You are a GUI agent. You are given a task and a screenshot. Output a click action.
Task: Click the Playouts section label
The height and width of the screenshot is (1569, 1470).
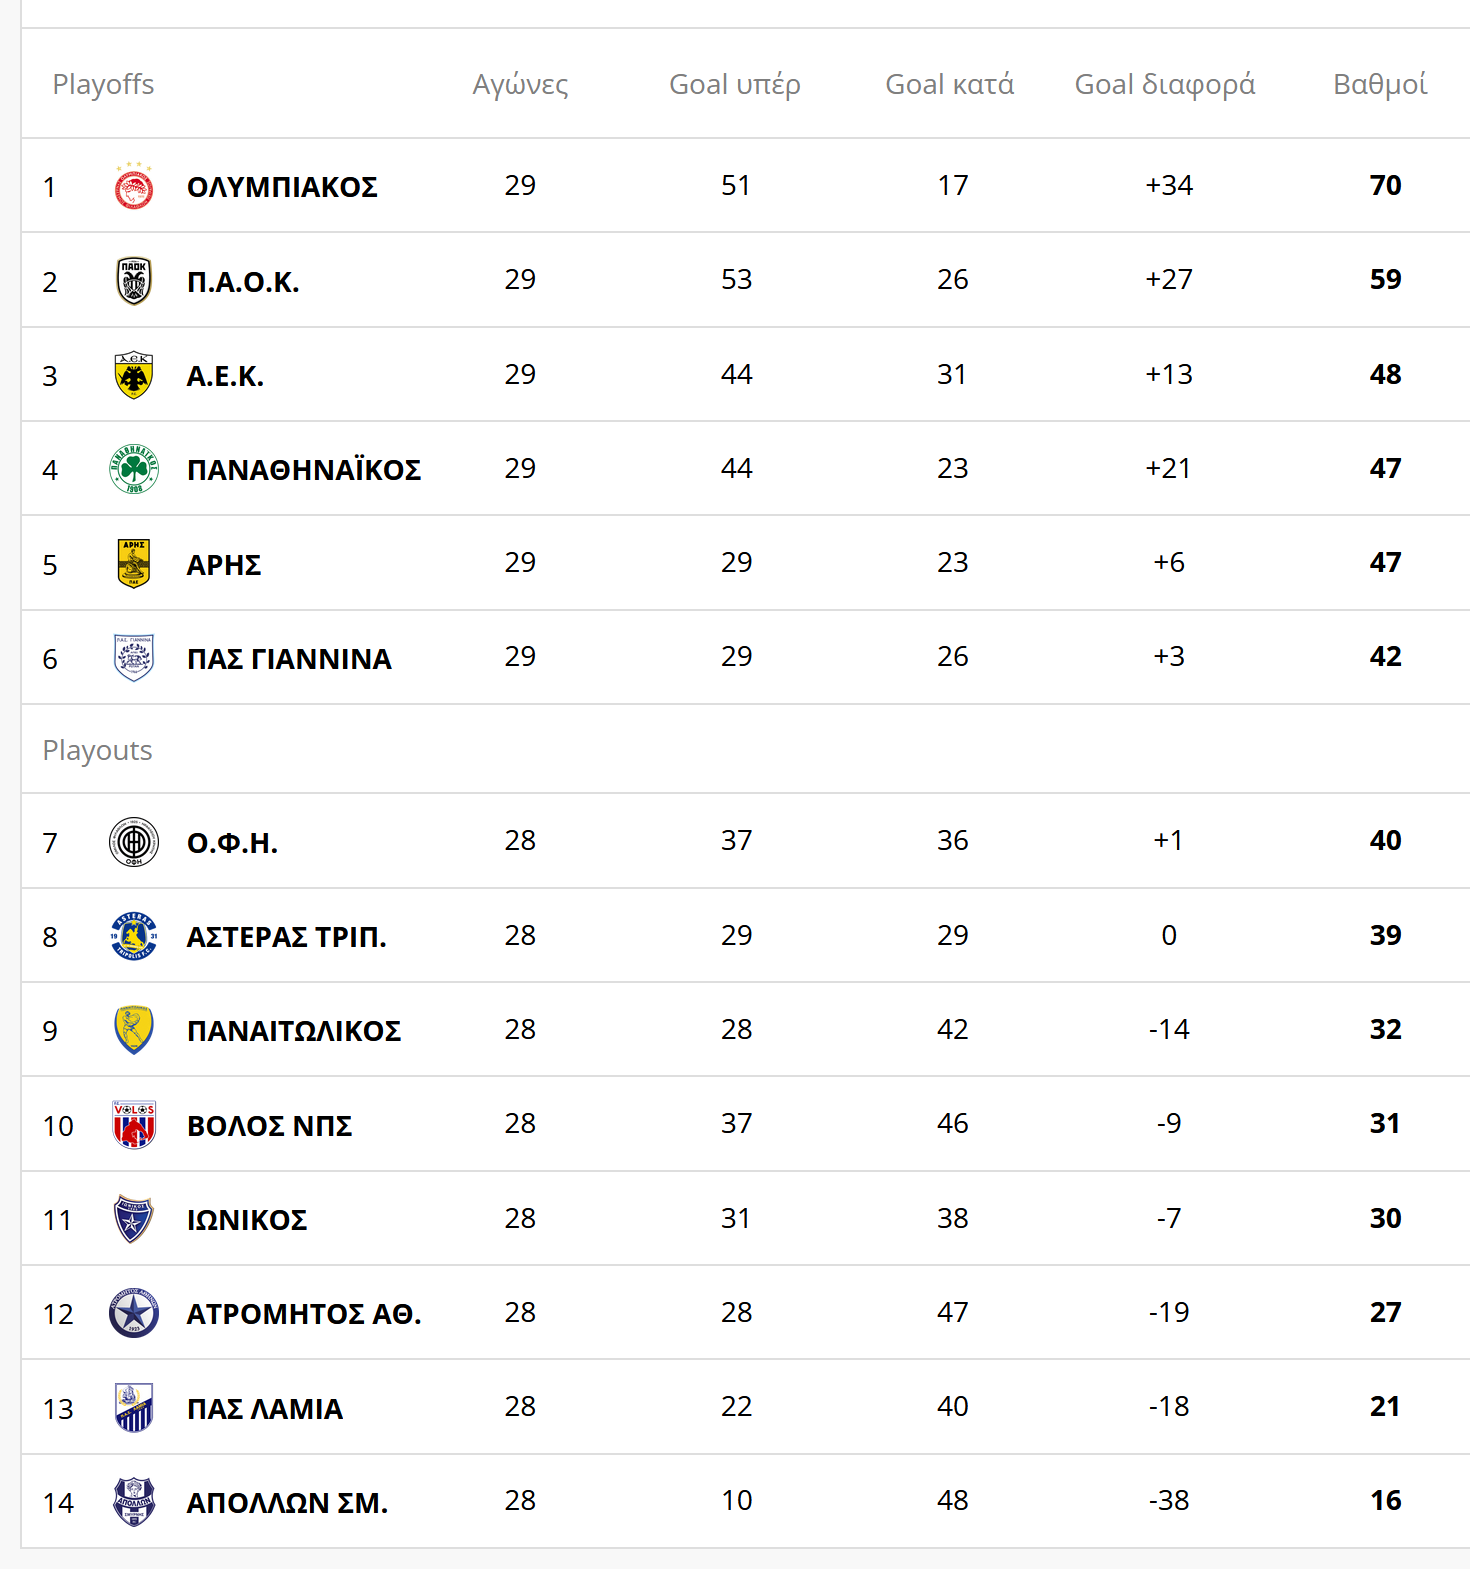click(97, 750)
